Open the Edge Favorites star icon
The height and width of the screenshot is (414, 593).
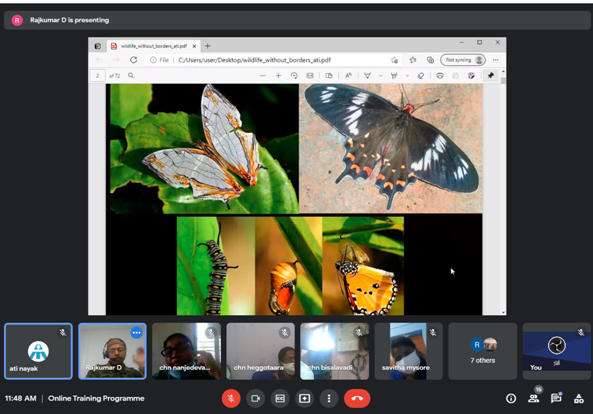pyautogui.click(x=413, y=60)
